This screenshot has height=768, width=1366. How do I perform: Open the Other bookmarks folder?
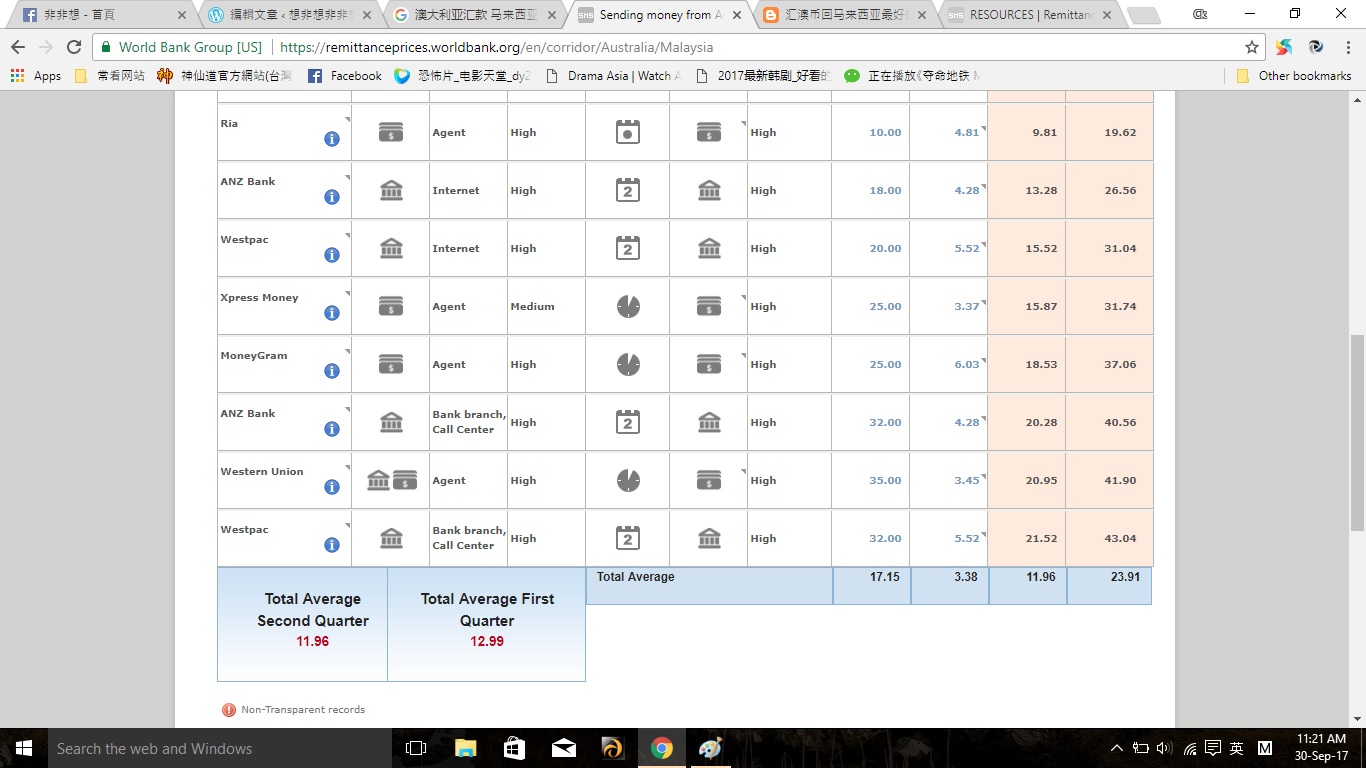coord(1294,76)
